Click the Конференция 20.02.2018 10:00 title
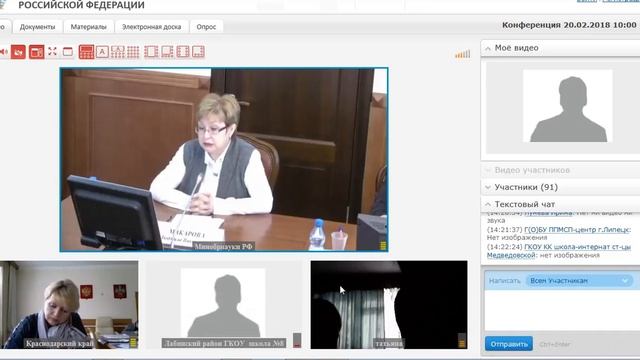This screenshot has width=640, height=360. pos(569,25)
